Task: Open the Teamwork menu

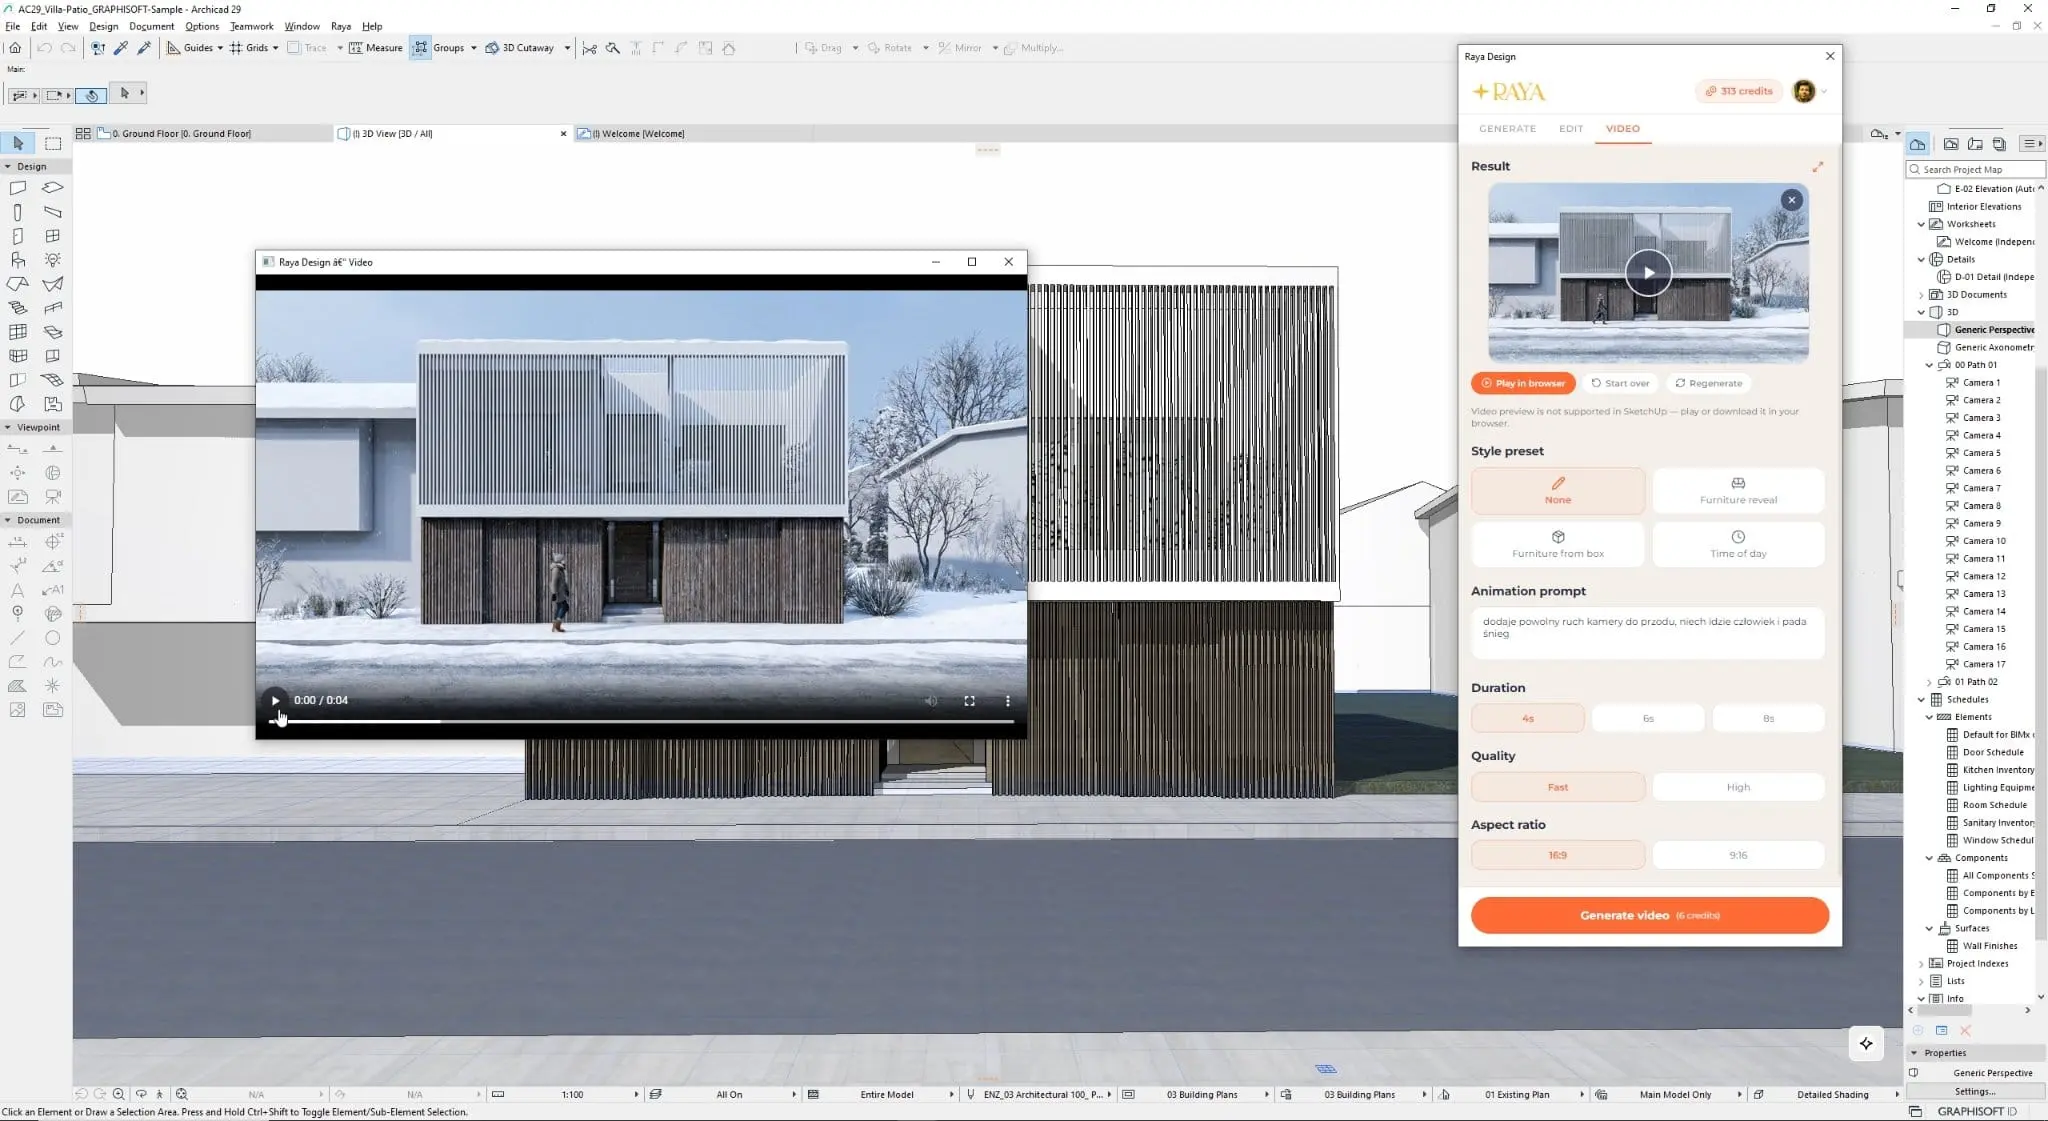Action: (x=251, y=26)
